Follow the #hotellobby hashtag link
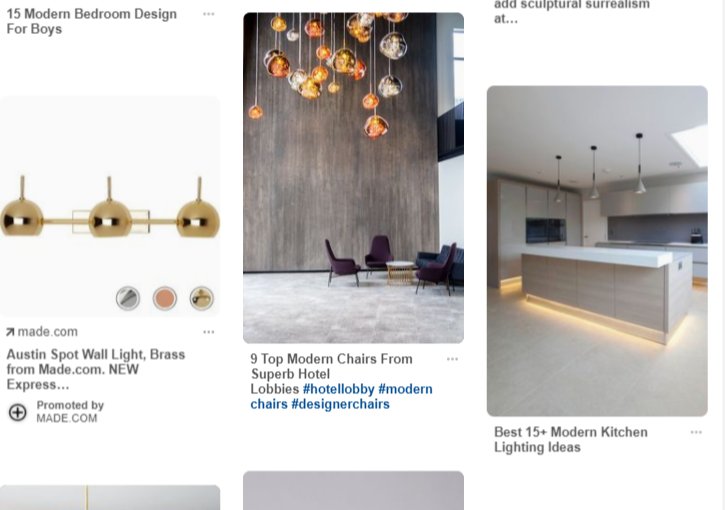Image resolution: width=725 pixels, height=510 pixels. pyautogui.click(x=338, y=389)
